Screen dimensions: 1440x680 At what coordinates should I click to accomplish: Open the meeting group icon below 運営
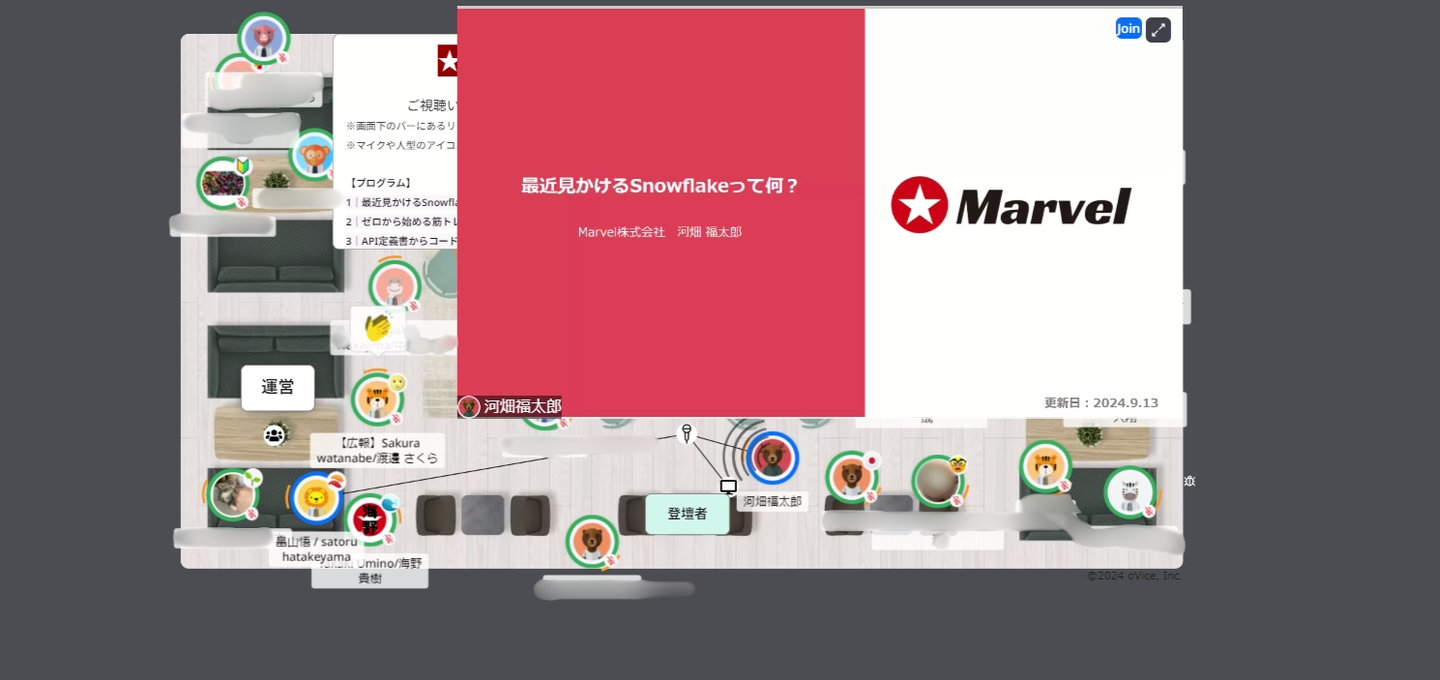(x=274, y=434)
